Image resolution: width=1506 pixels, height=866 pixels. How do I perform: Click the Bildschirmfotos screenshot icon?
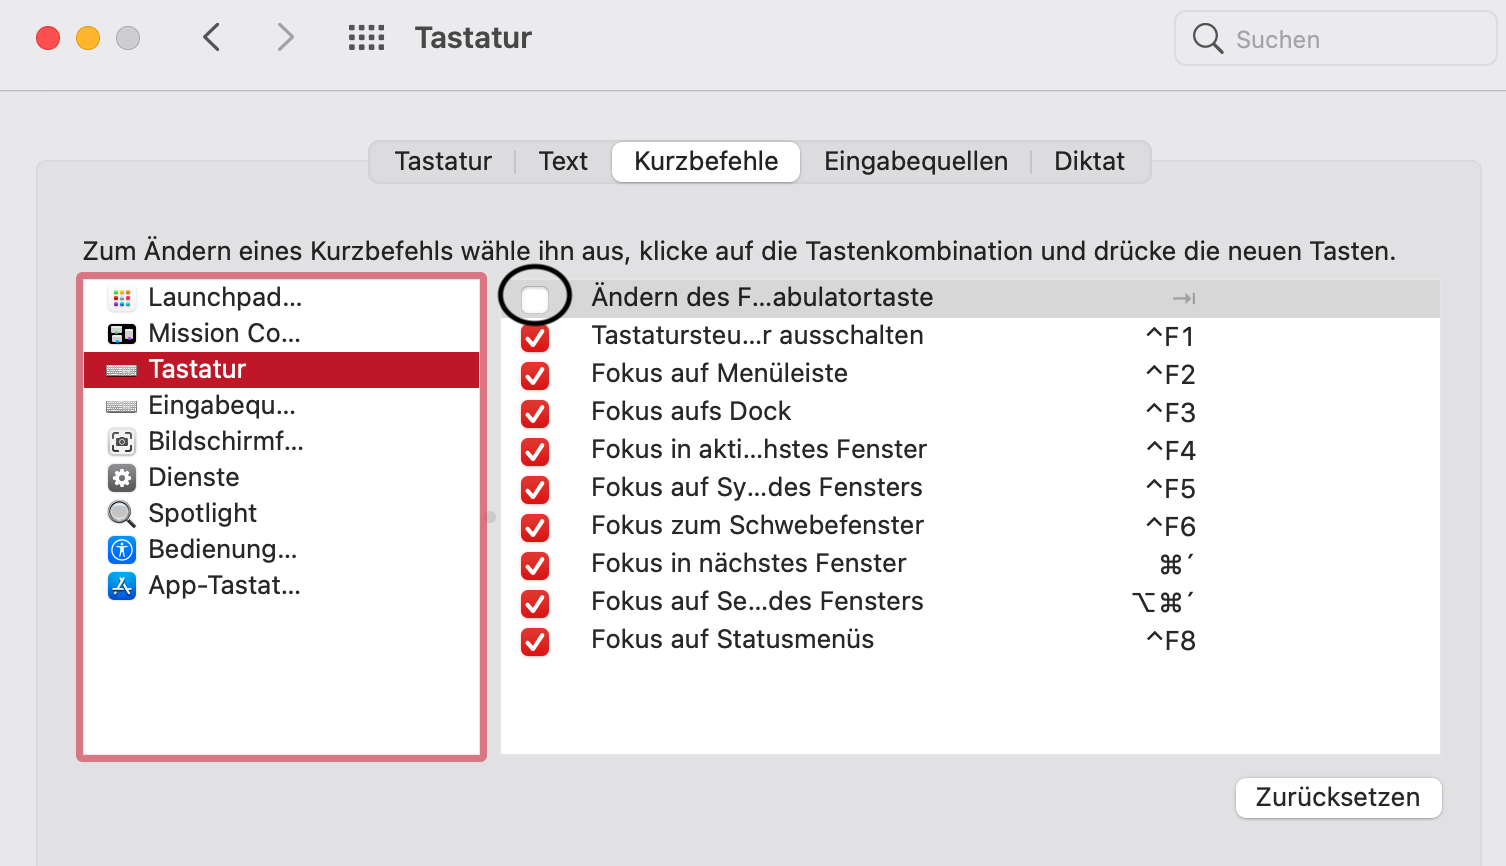click(x=122, y=442)
